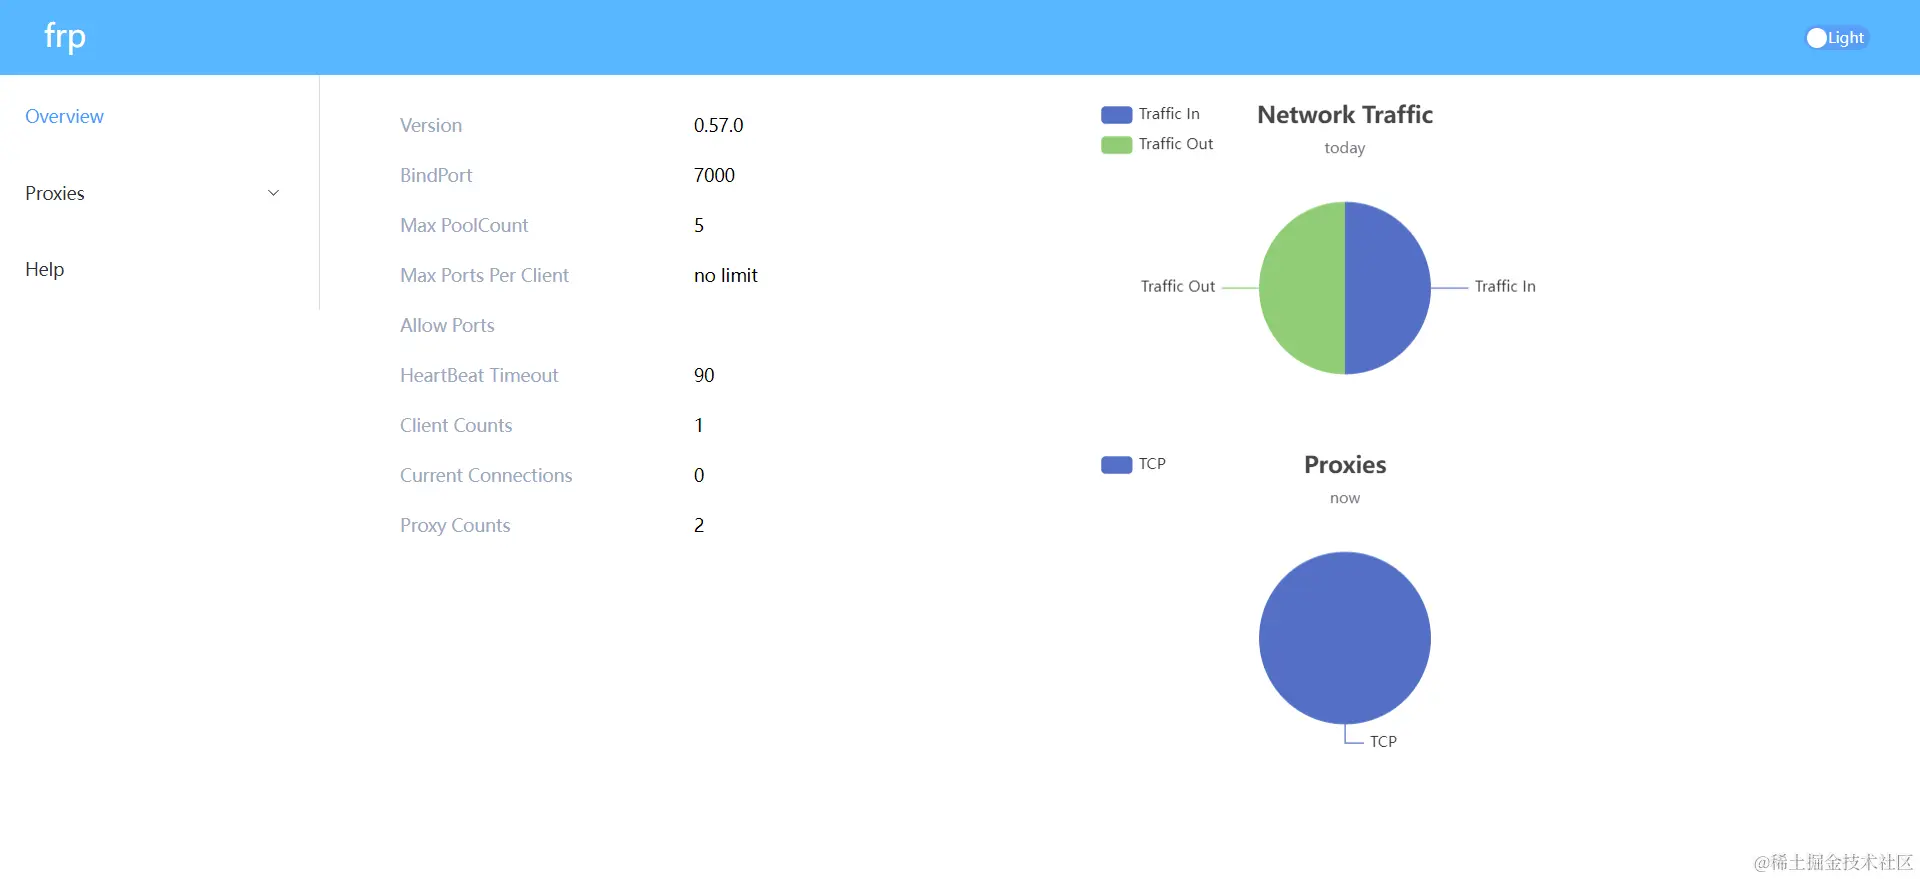Screen dimensions: 1920x879
Task: Click the blue Traffic In pie slice
Action: [x=1390, y=288]
